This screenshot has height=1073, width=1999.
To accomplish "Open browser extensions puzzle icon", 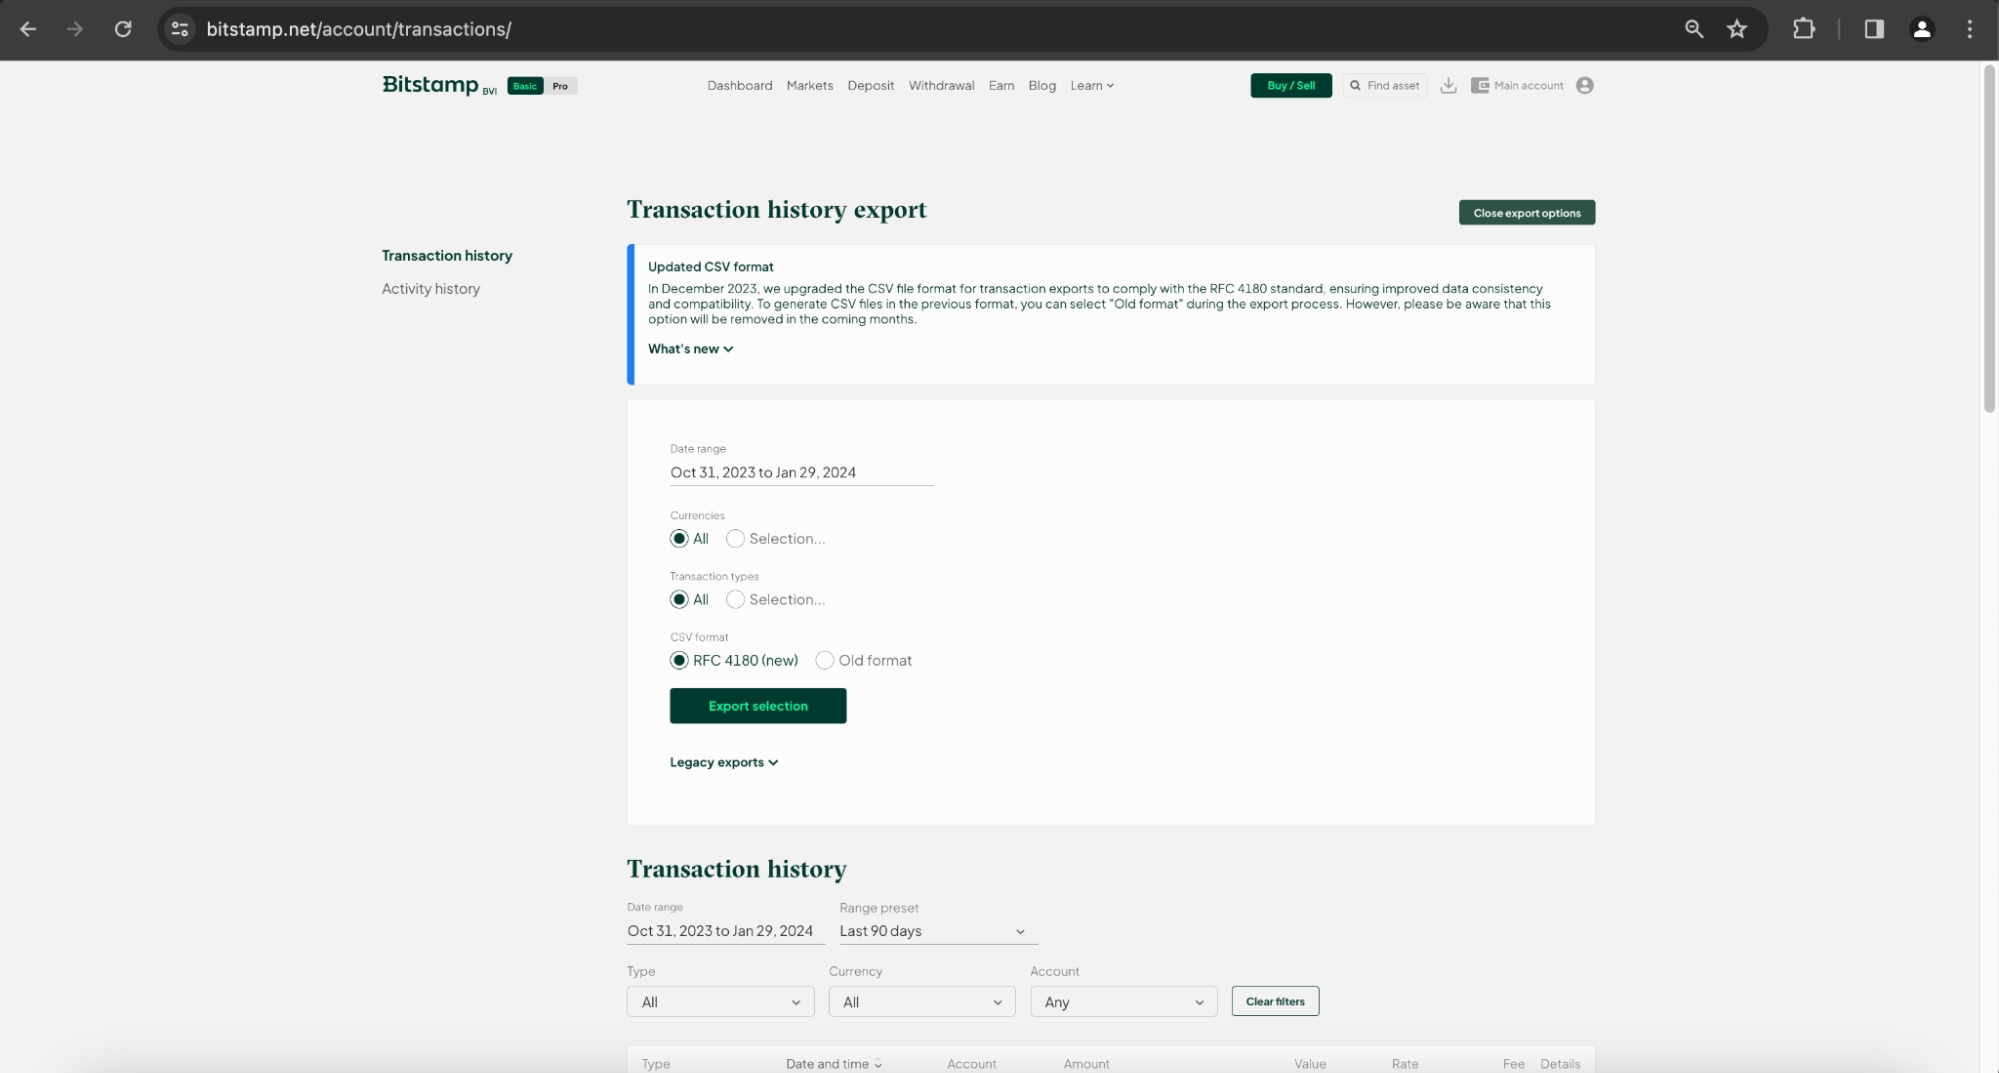I will pyautogui.click(x=1804, y=29).
